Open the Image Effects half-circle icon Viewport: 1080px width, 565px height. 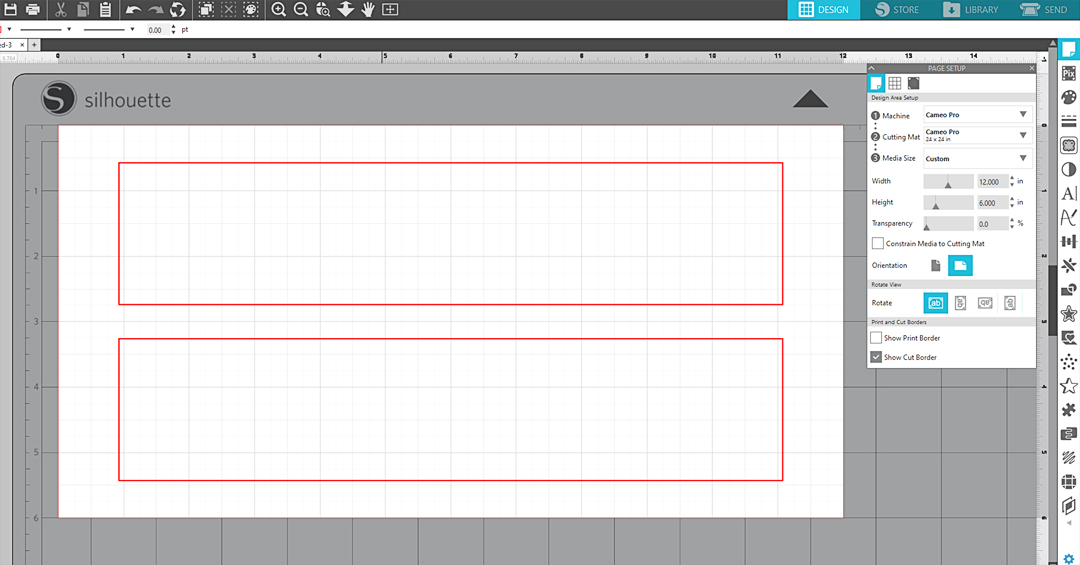click(1069, 170)
